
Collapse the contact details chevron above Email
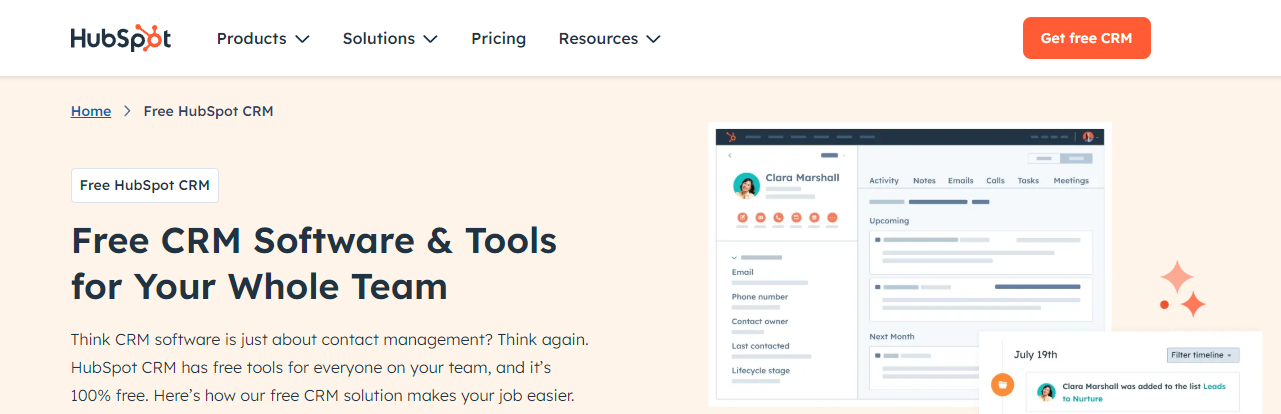pos(734,258)
